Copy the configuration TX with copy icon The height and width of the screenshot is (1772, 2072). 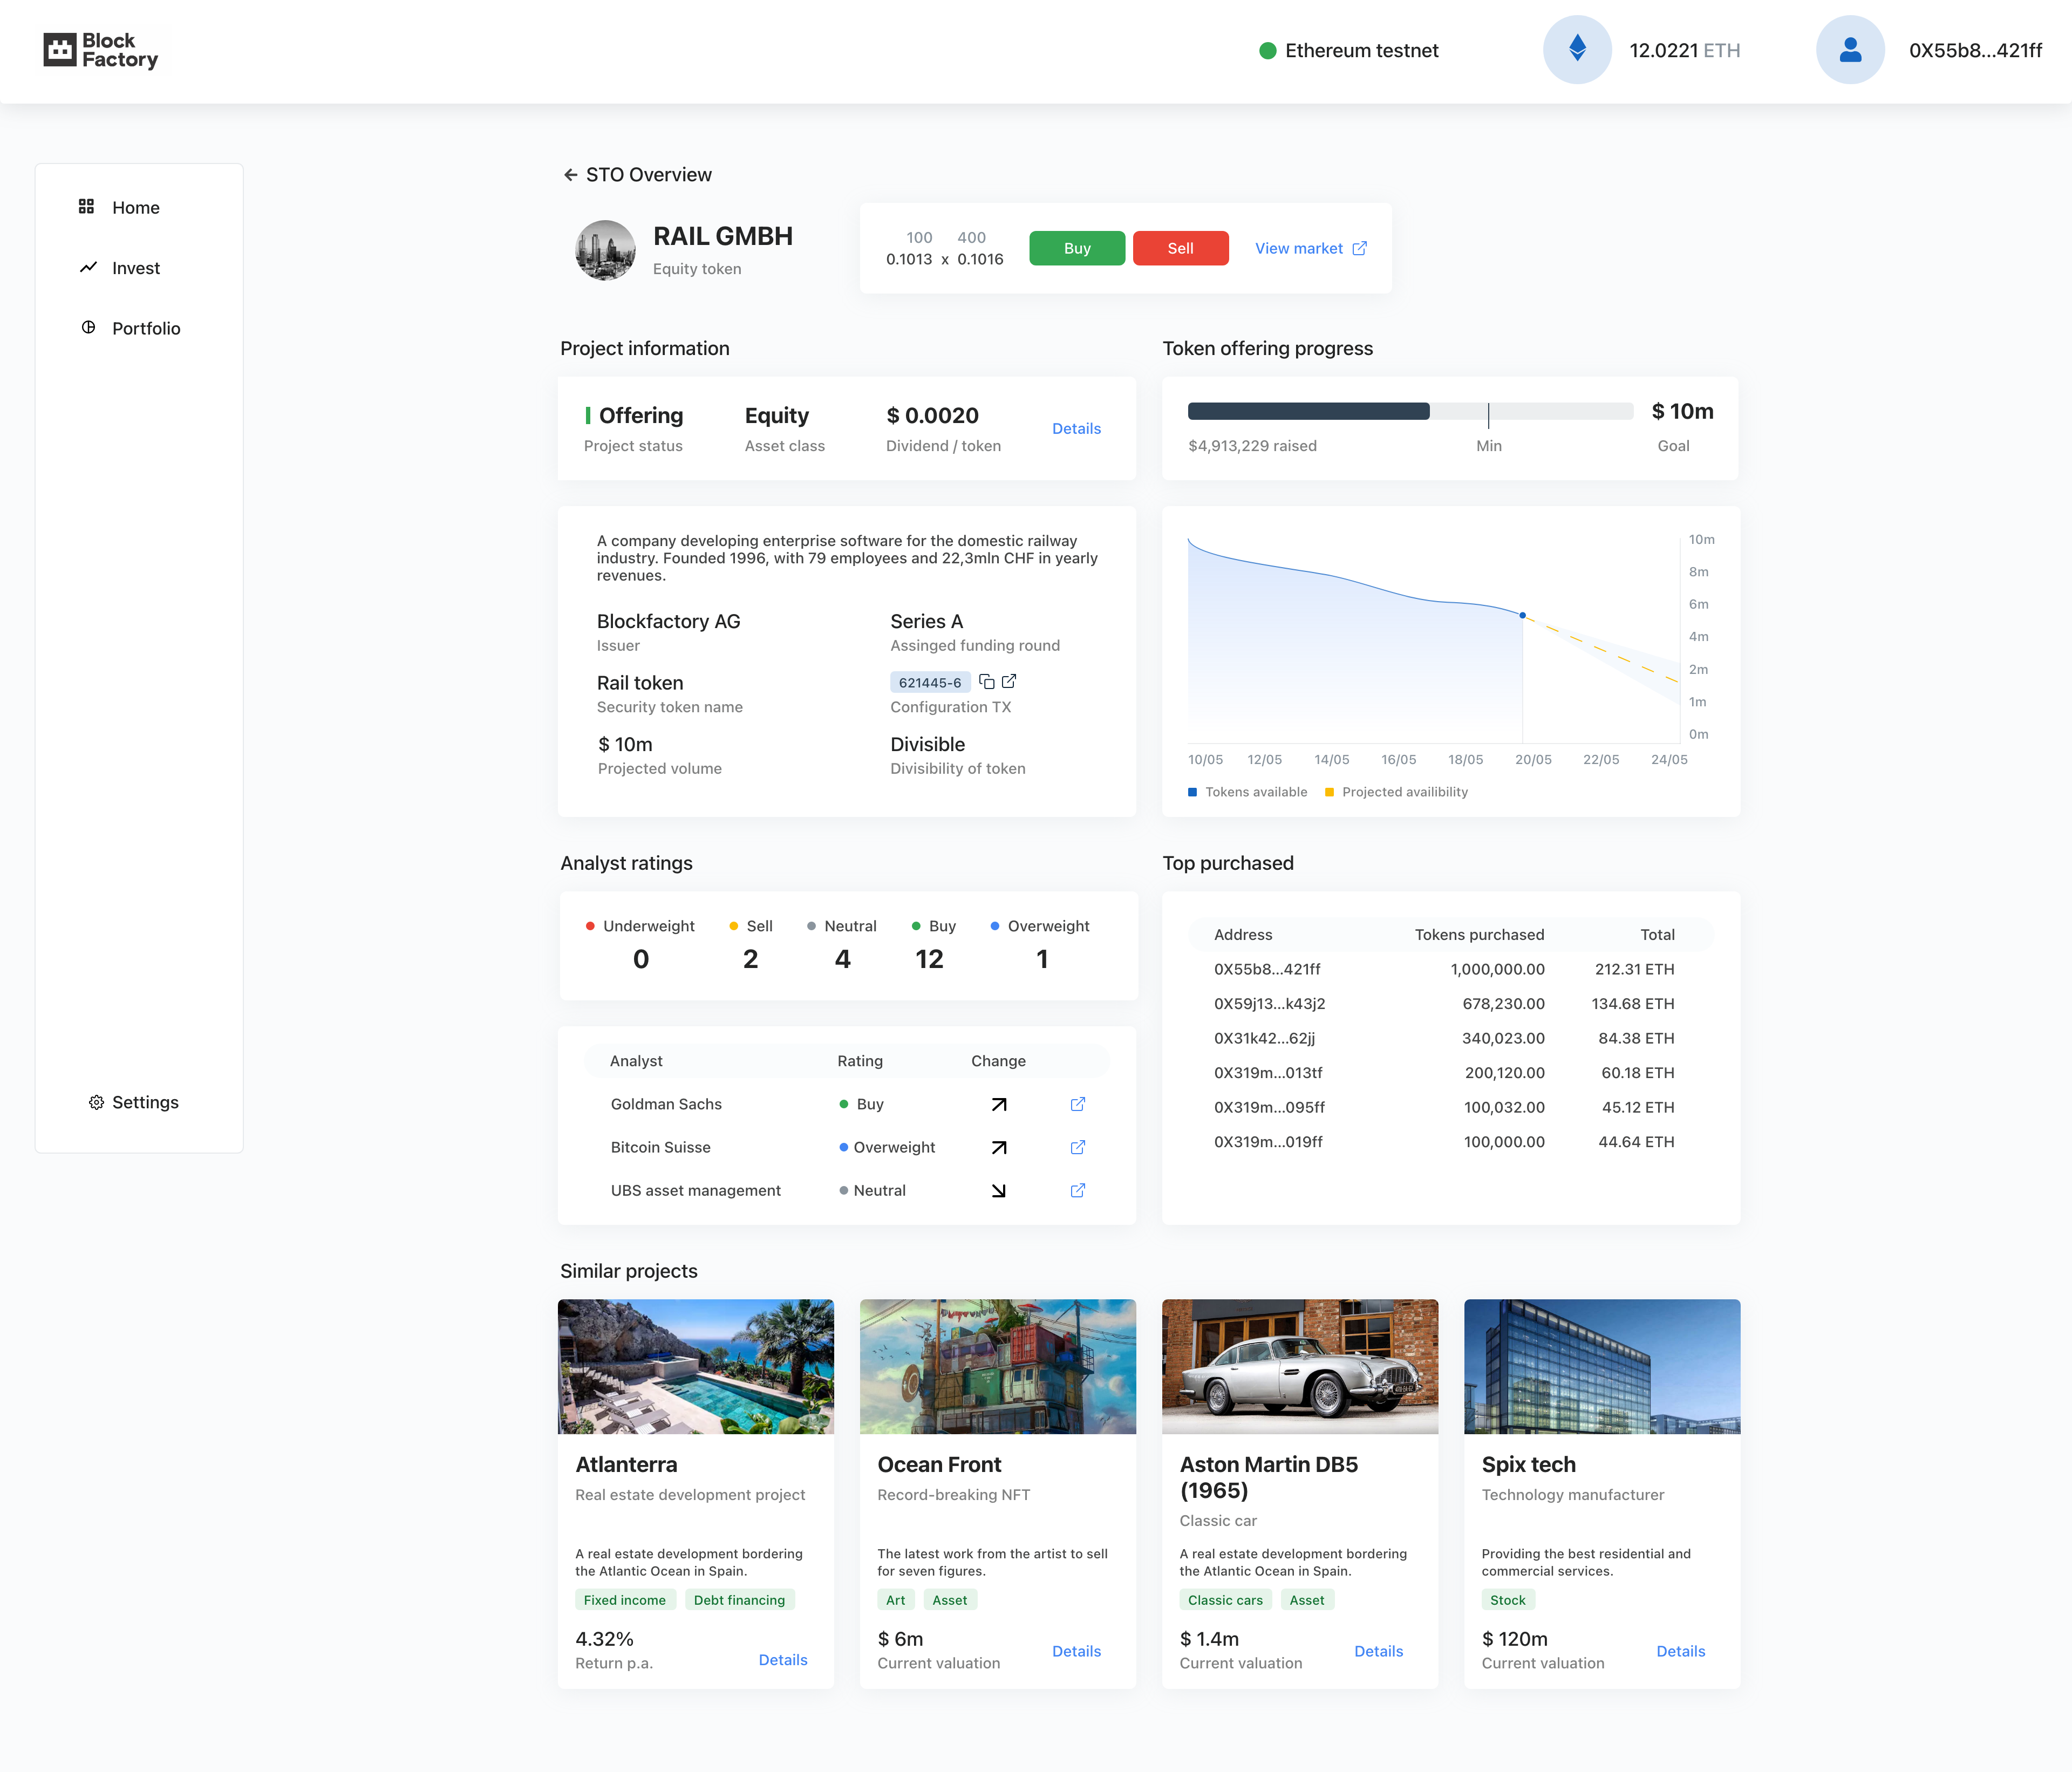(x=986, y=681)
